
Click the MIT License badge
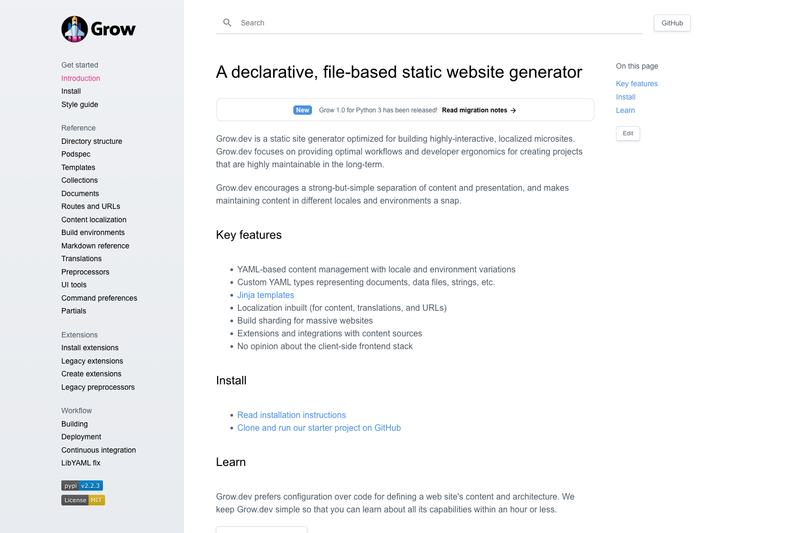(83, 500)
